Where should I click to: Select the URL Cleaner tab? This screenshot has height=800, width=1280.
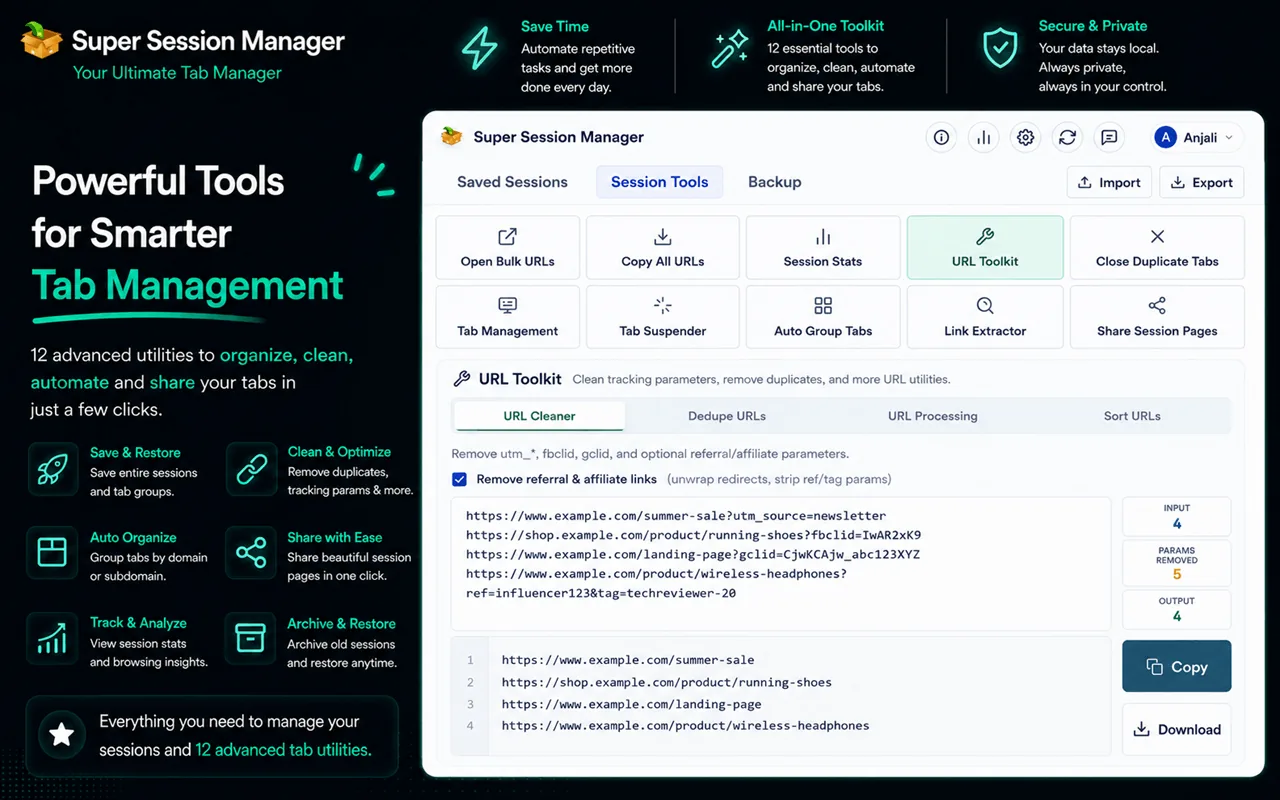pos(540,416)
